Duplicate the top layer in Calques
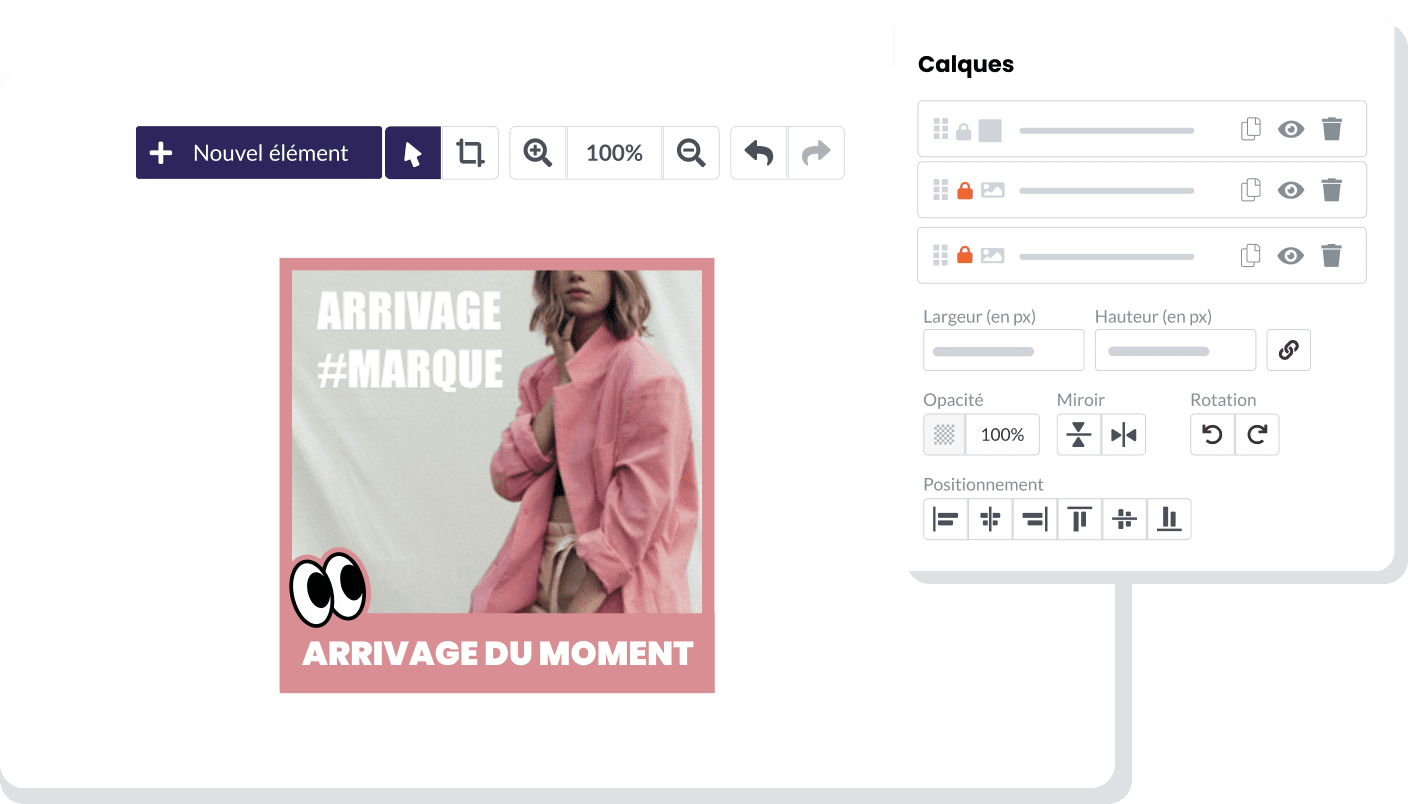Screen dimensions: 1408x804 [1250, 129]
